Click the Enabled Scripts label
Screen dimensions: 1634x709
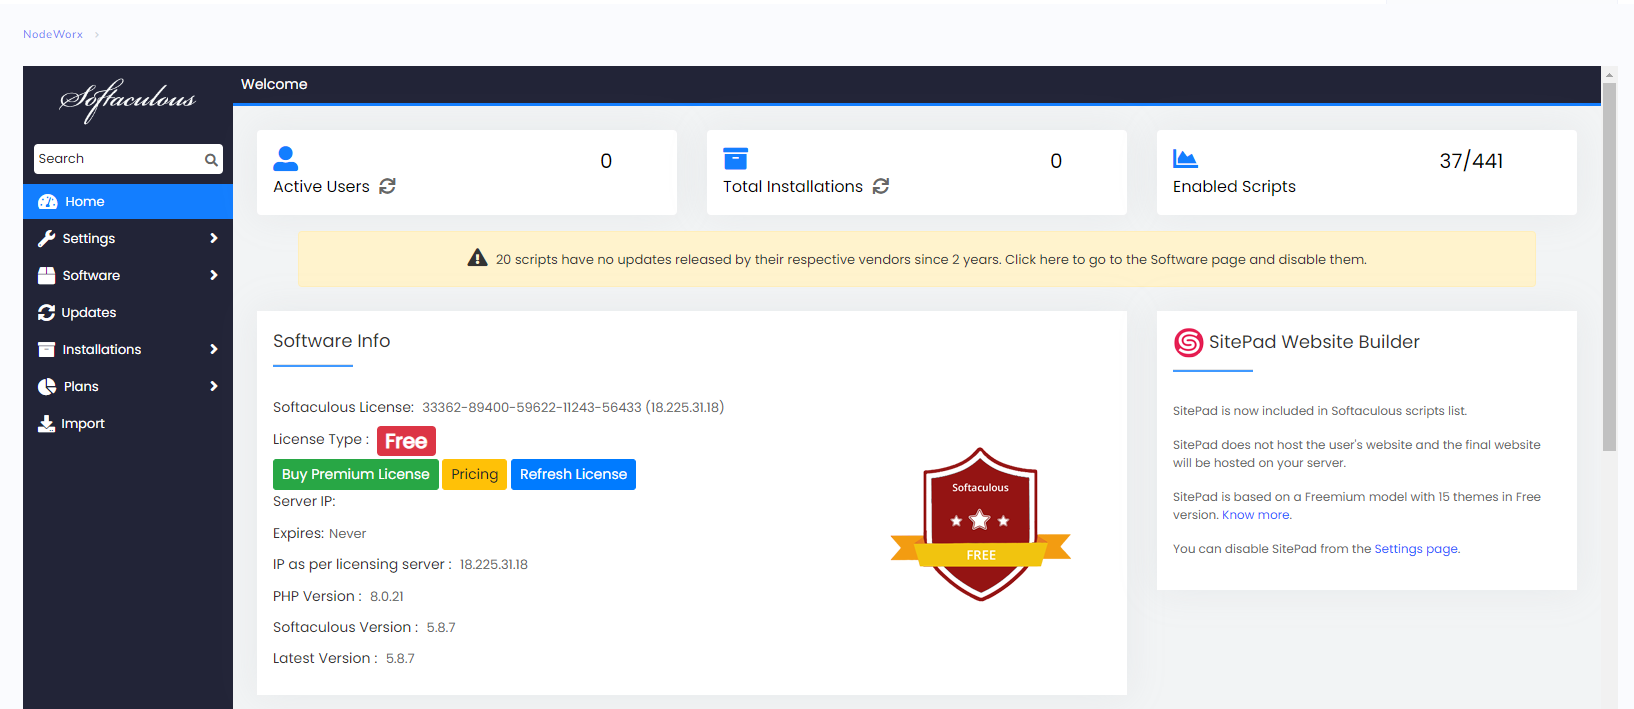[1234, 187]
